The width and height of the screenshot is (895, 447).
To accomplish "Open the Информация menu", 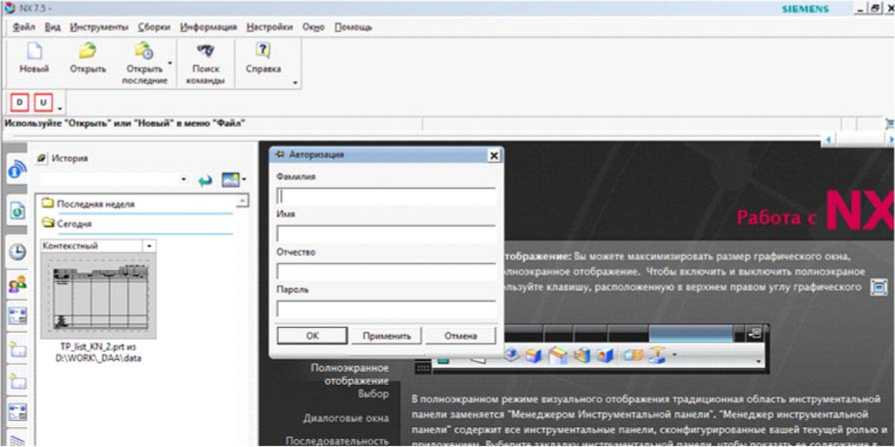I will click(208, 27).
